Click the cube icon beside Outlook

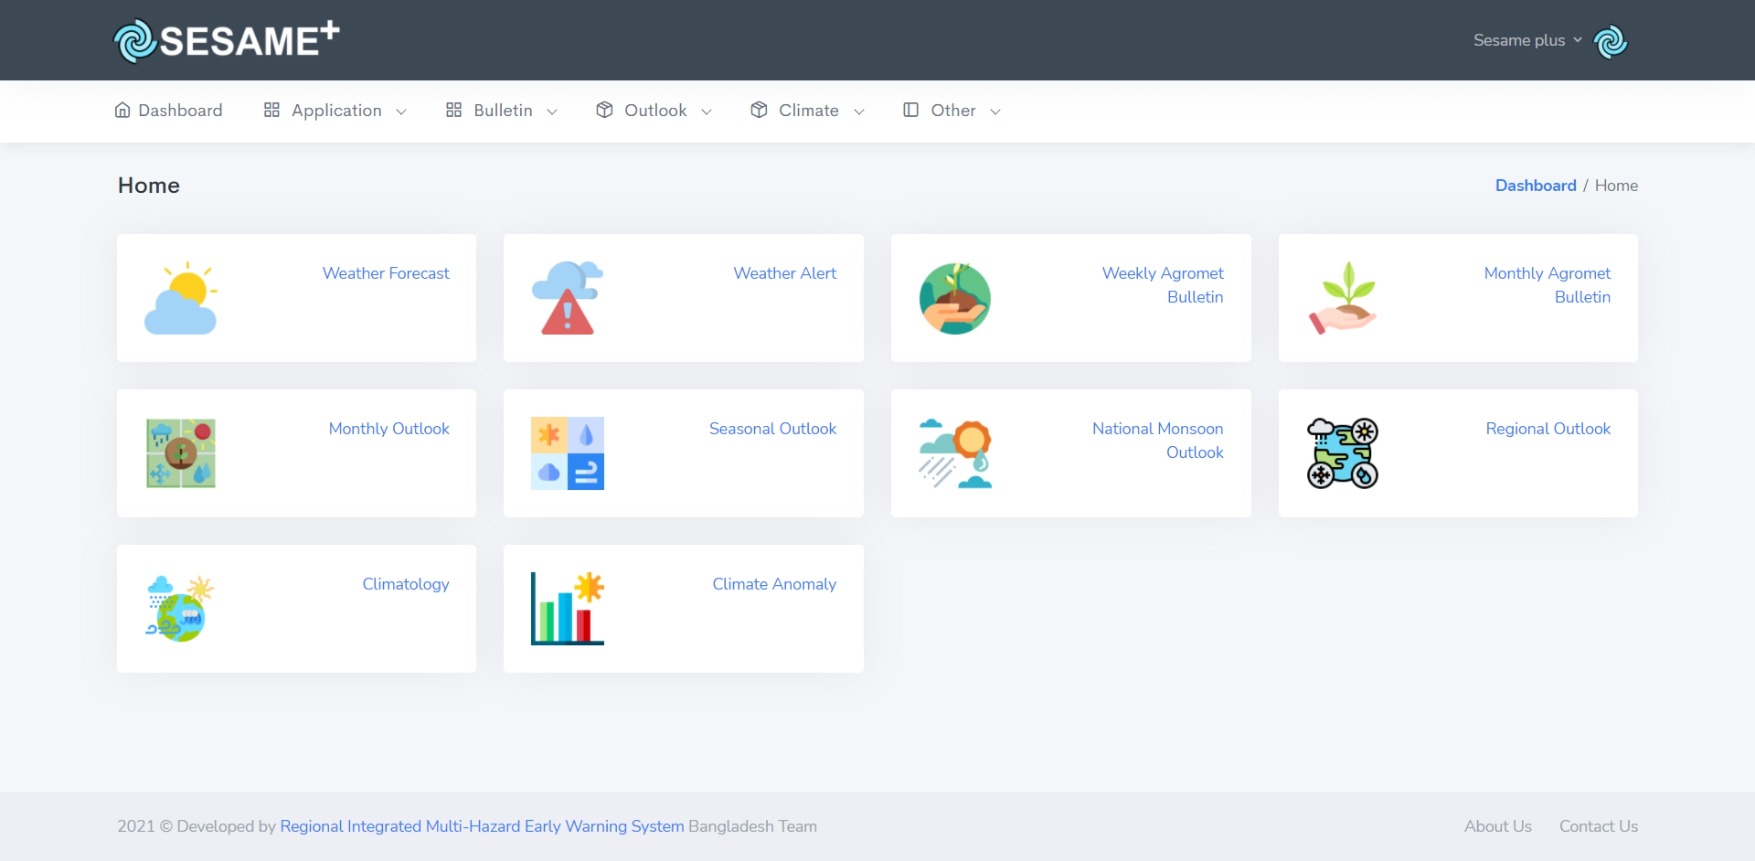[x=604, y=110]
